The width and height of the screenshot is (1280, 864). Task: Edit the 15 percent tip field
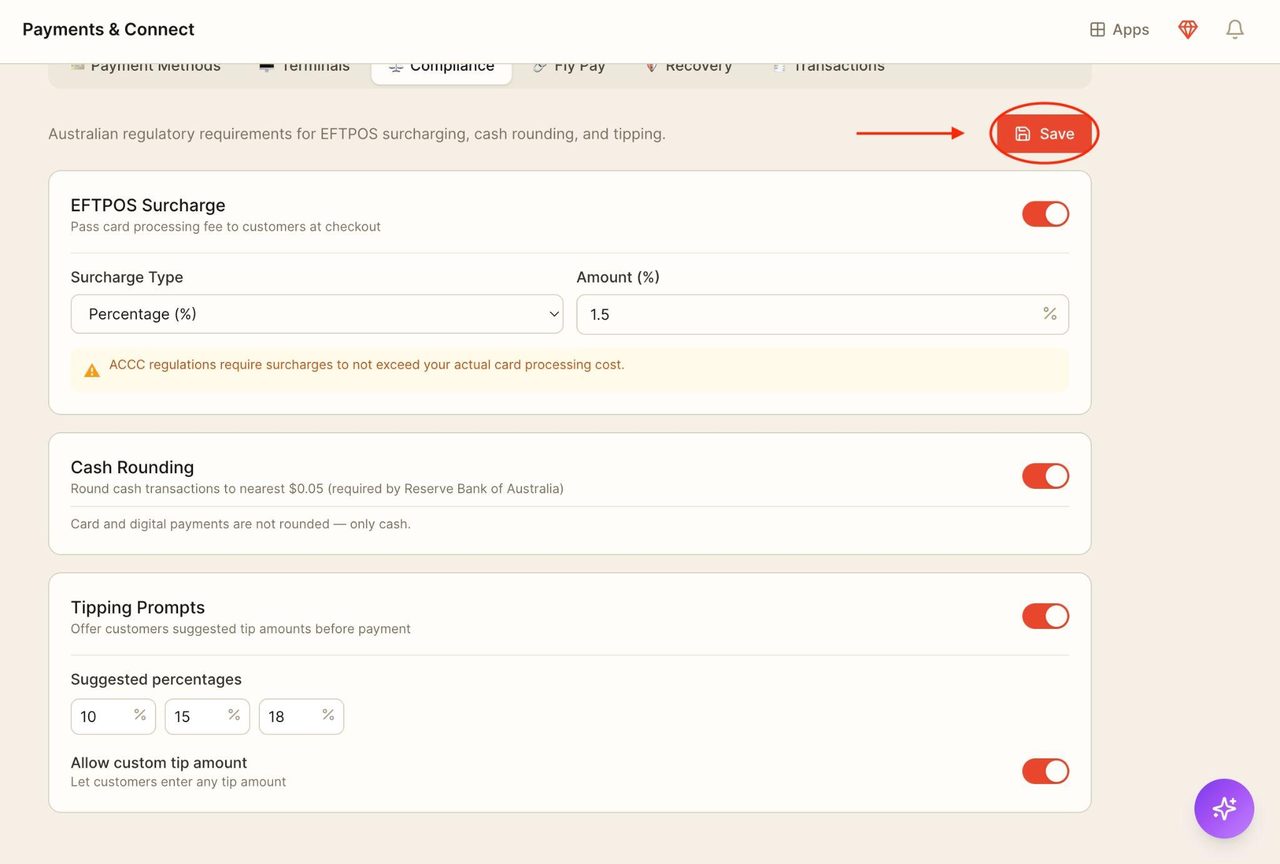[207, 716]
